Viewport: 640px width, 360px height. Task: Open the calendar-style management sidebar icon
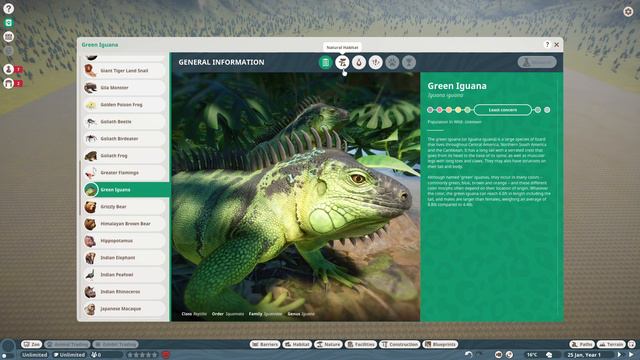(x=8, y=37)
